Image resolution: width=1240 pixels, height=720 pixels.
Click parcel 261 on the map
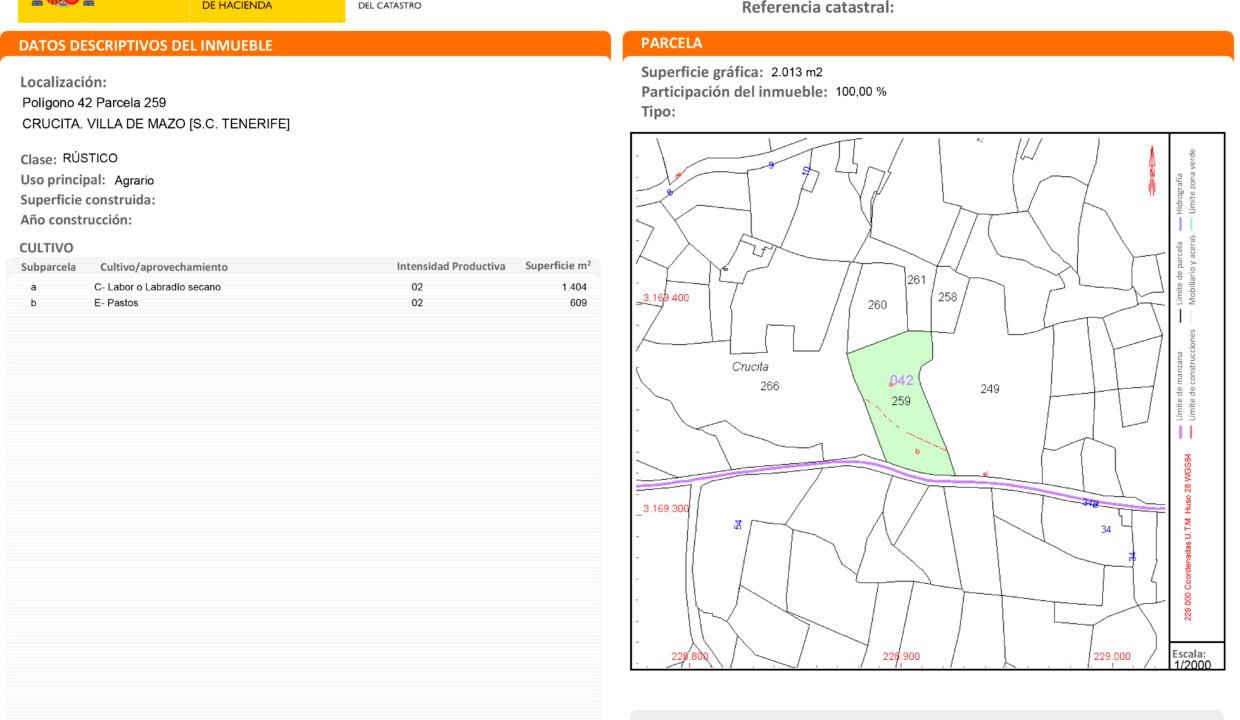click(x=916, y=280)
